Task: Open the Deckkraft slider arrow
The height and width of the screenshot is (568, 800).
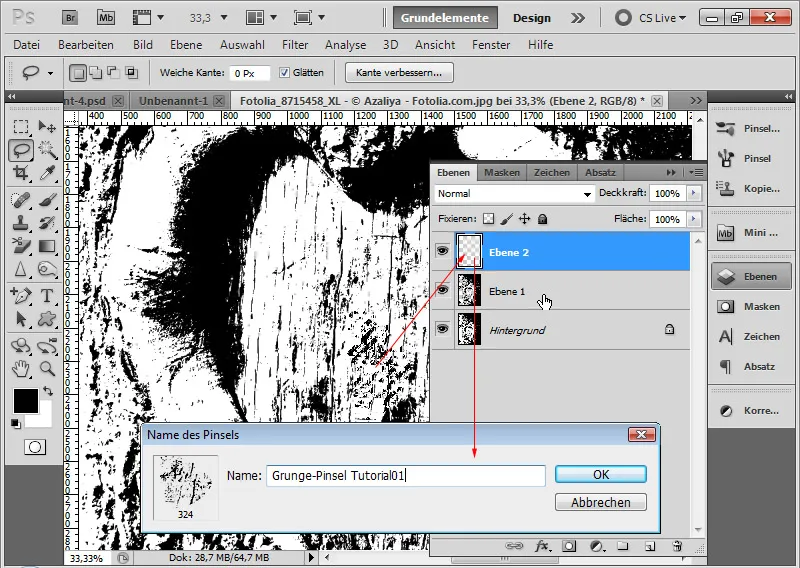Action: tap(693, 193)
